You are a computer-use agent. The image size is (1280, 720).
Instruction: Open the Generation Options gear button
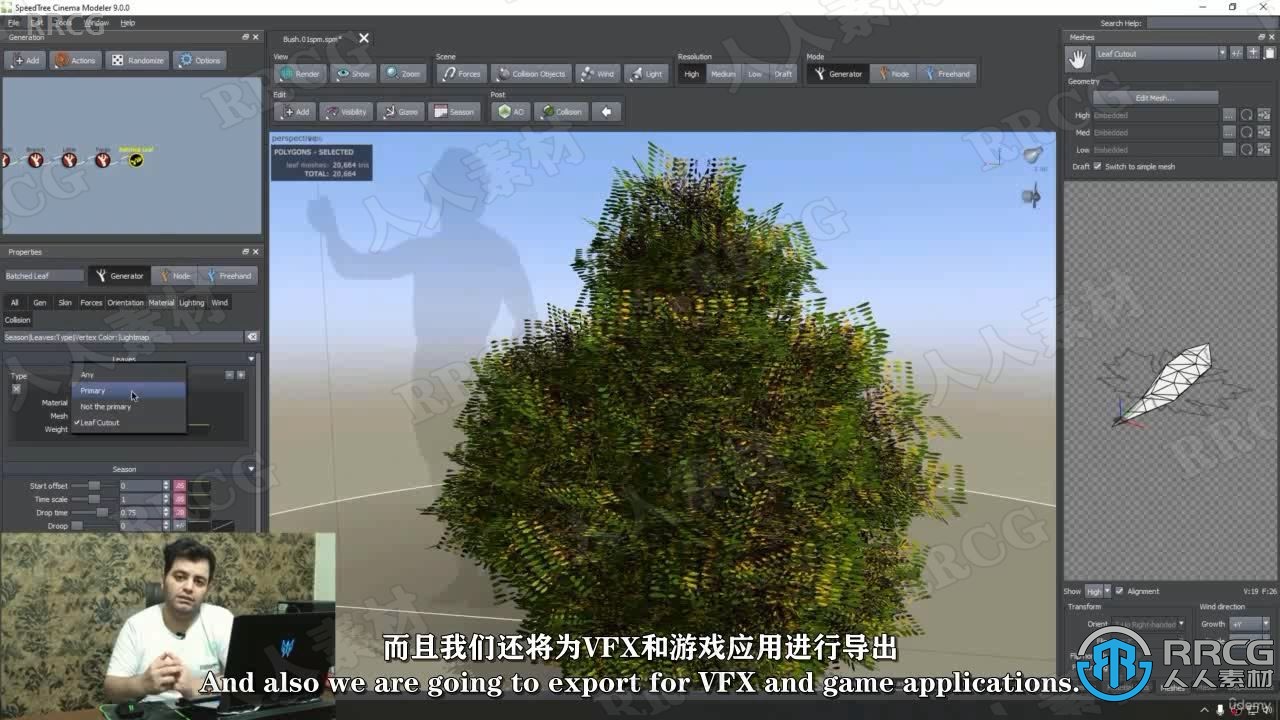click(200, 60)
